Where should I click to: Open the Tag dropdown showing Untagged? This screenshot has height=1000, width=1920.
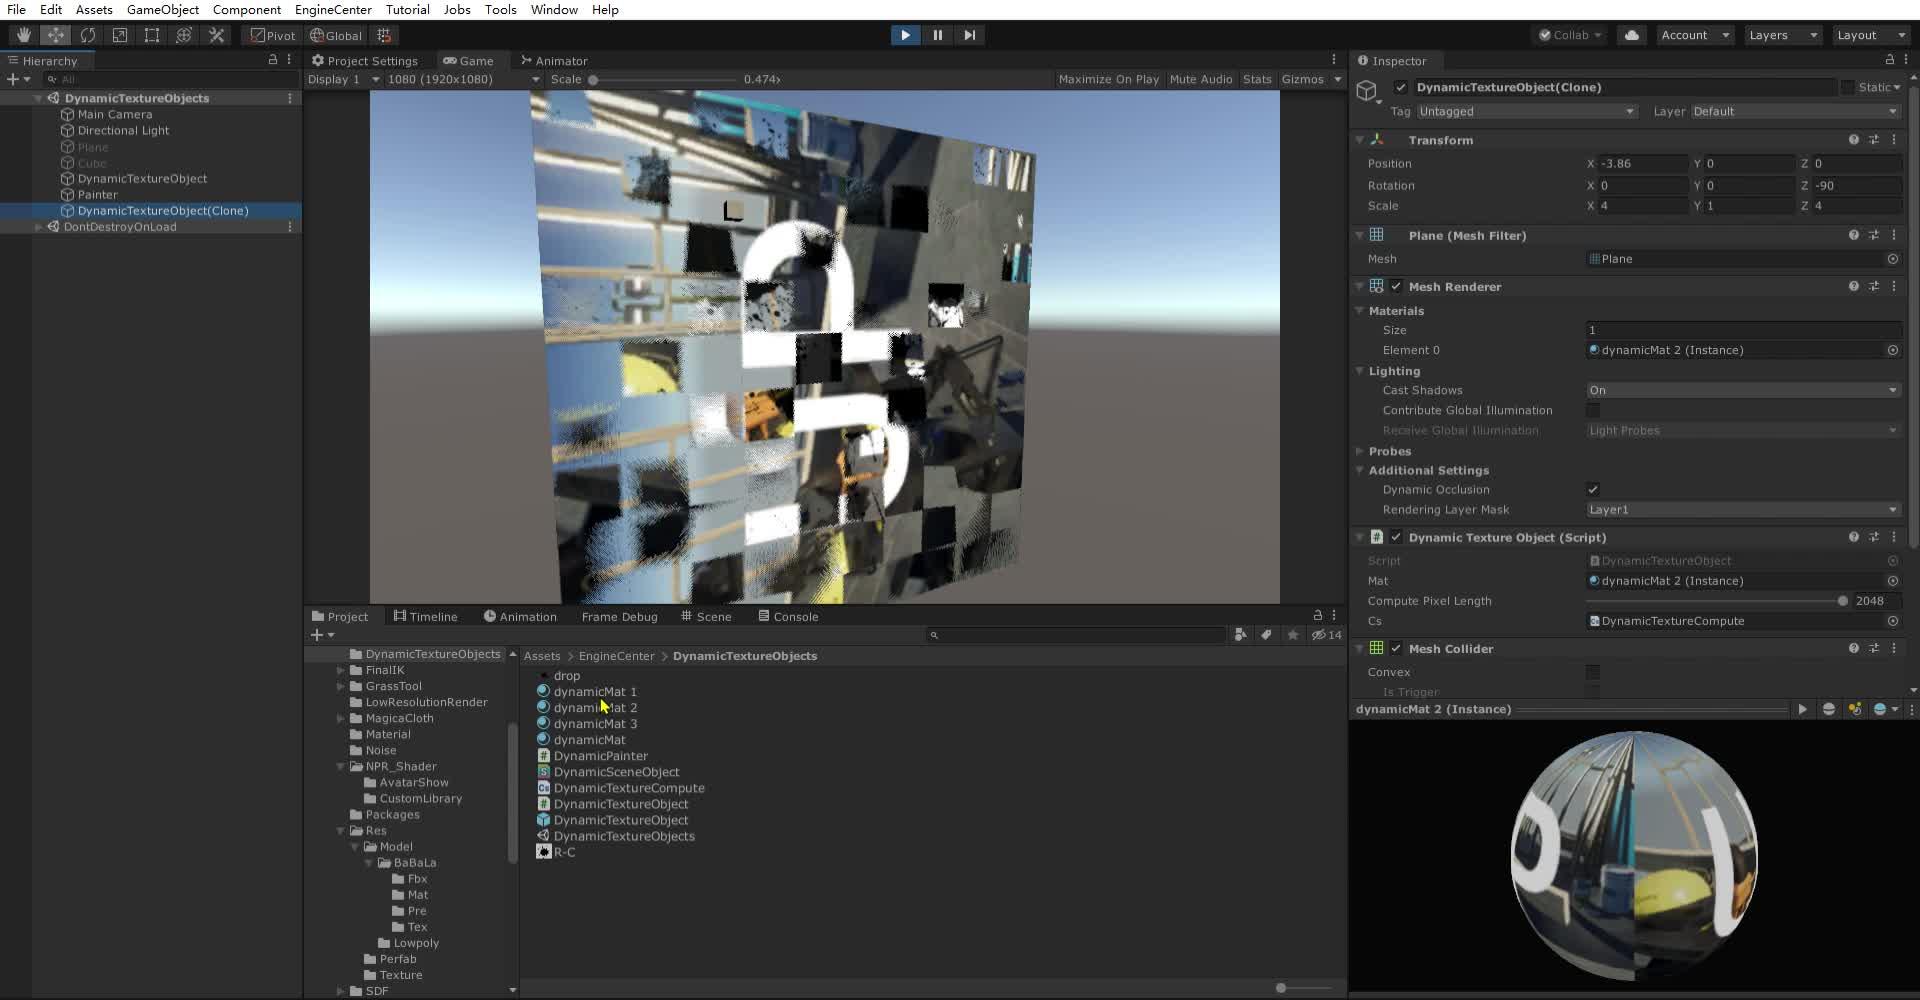coord(1526,111)
